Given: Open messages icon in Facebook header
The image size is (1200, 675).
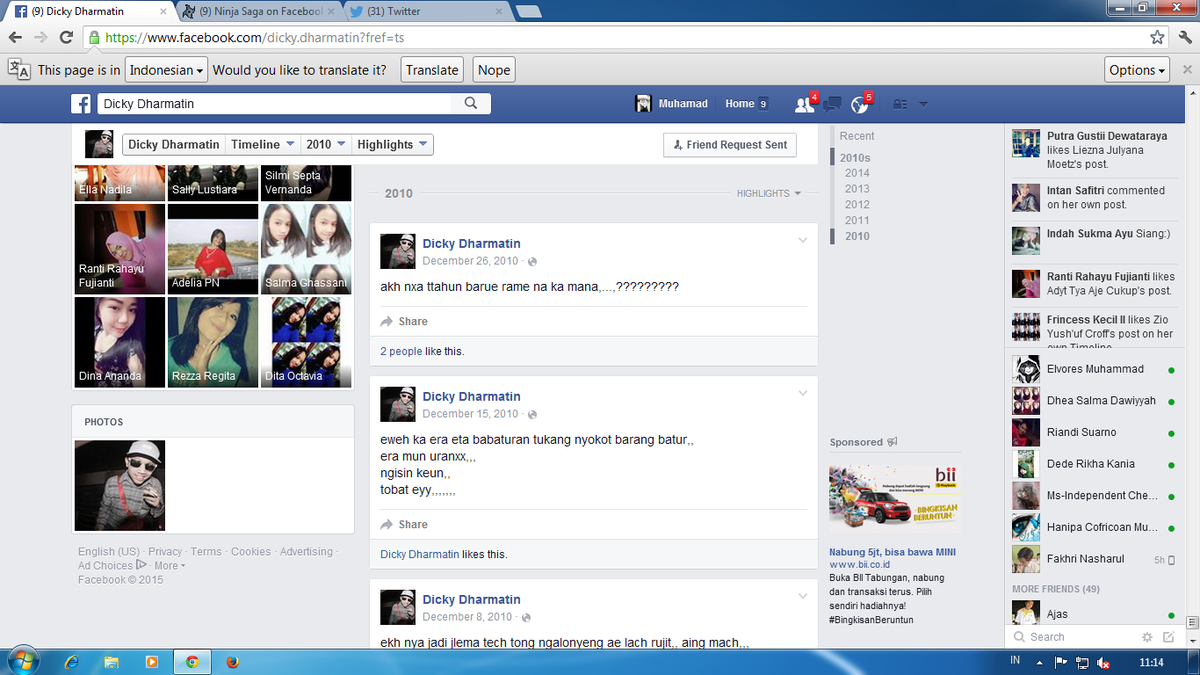Looking at the screenshot, I should pos(831,104).
